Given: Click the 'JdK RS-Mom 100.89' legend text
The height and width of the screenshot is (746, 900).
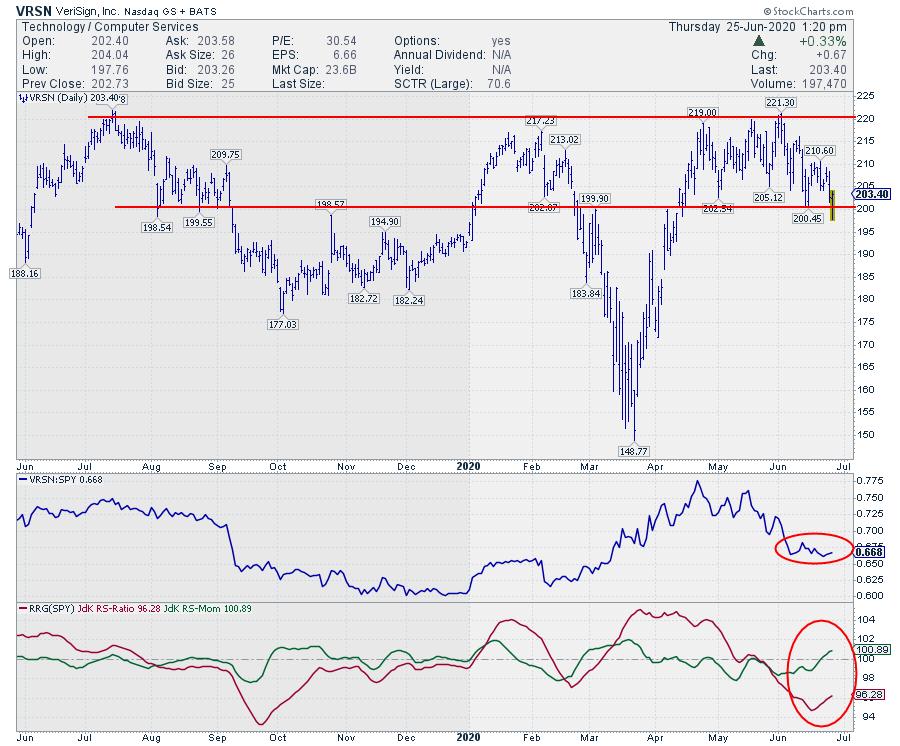Looking at the screenshot, I should click(x=208, y=608).
